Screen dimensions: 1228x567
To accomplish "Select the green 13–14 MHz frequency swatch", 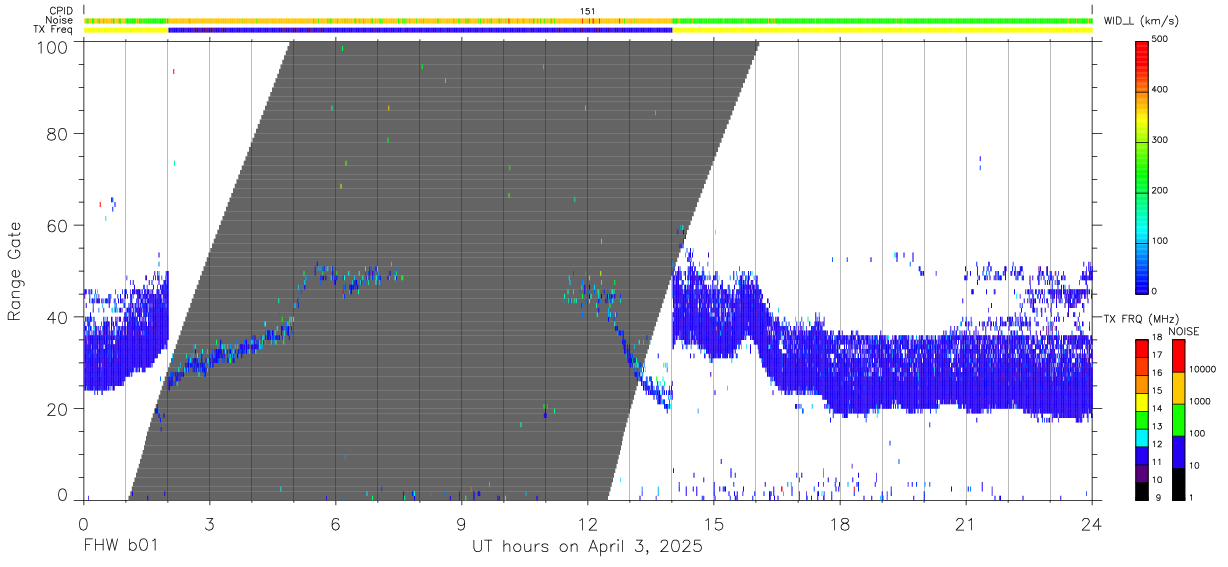I will point(1141,420).
